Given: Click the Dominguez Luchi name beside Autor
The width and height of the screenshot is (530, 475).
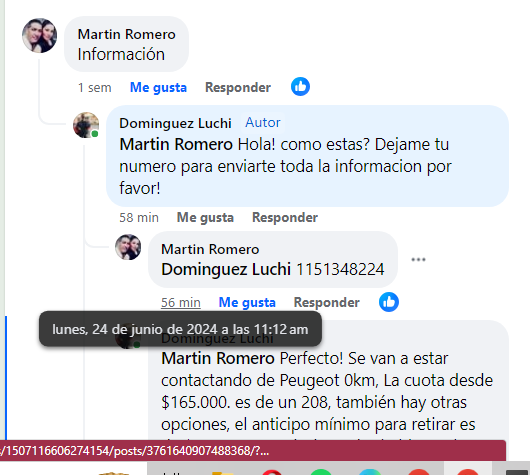Looking at the screenshot, I should 175,123.
